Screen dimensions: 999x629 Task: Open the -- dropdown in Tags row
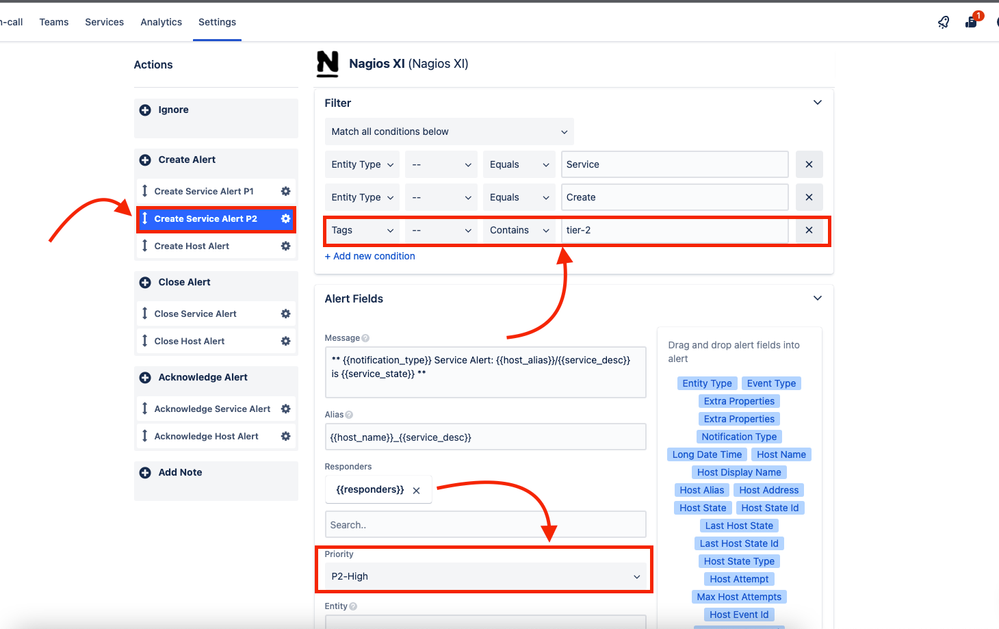442,230
